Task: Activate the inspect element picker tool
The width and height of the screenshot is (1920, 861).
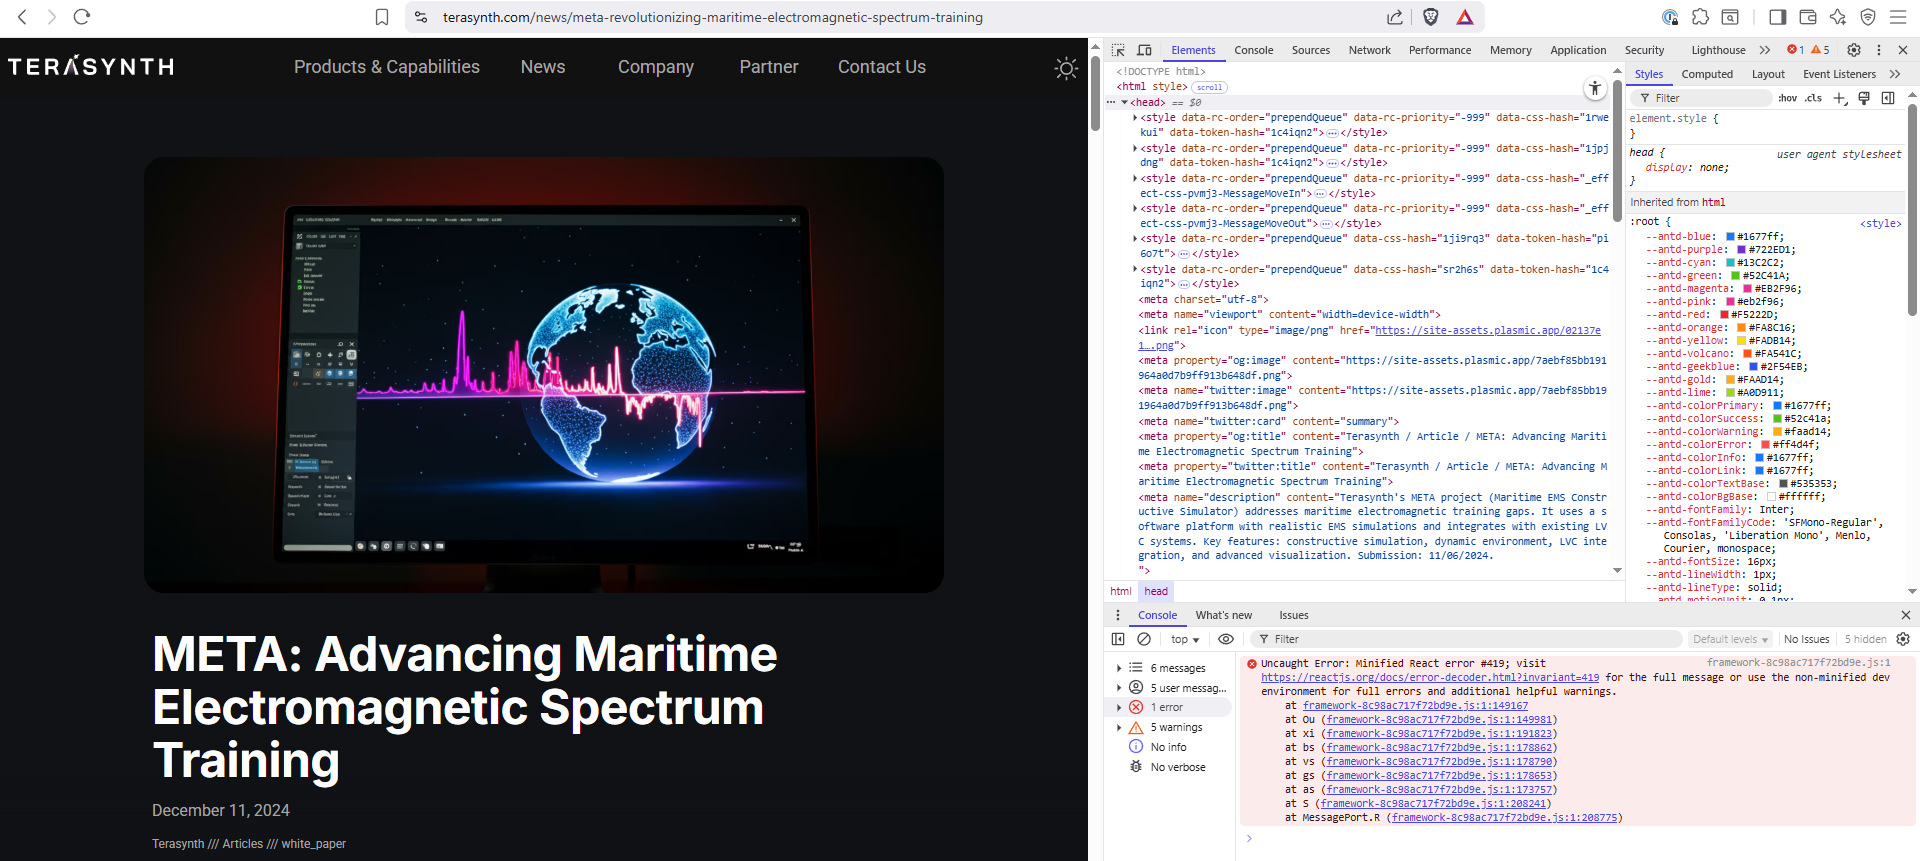Action: click(1118, 50)
